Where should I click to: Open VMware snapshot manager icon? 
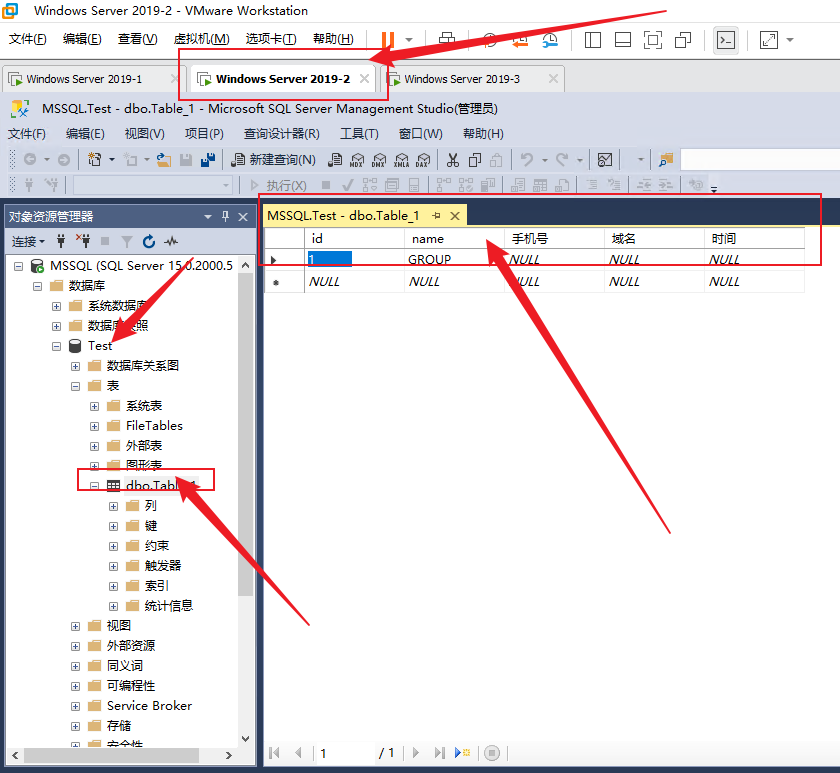point(550,40)
